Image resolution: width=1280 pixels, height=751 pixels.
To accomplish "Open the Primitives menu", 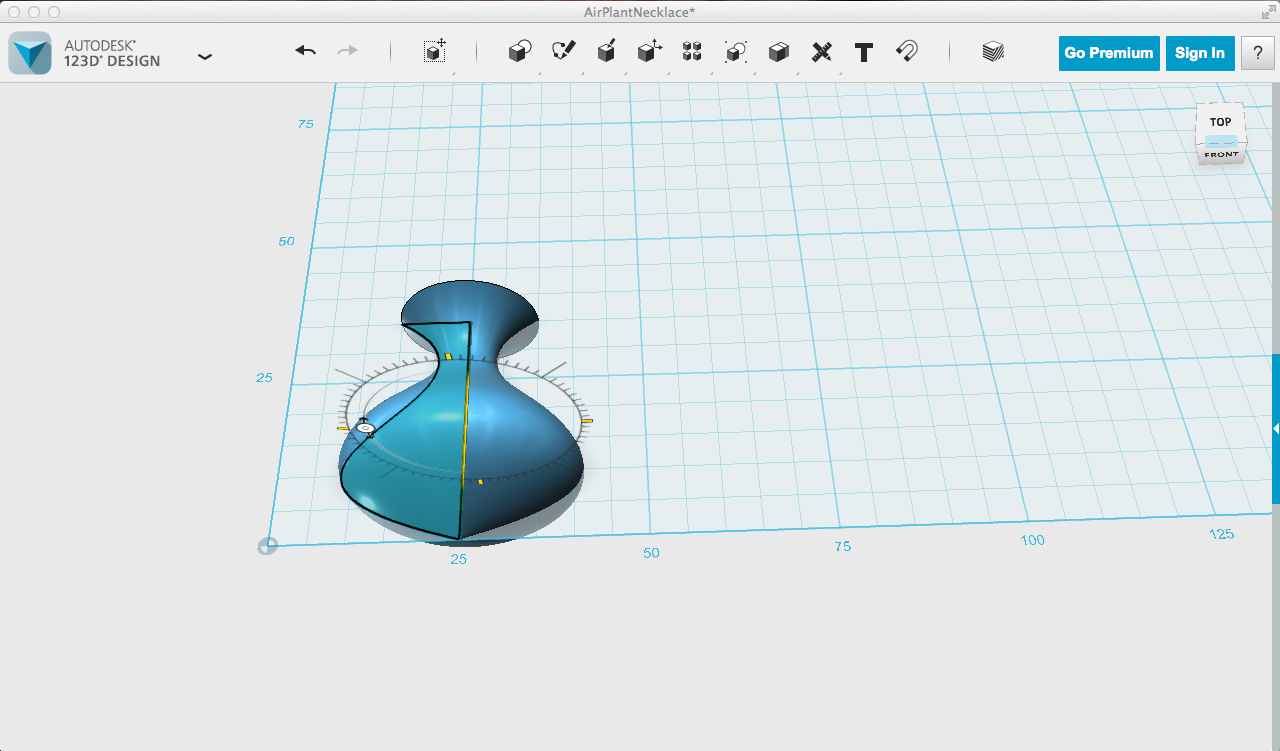I will [520, 52].
